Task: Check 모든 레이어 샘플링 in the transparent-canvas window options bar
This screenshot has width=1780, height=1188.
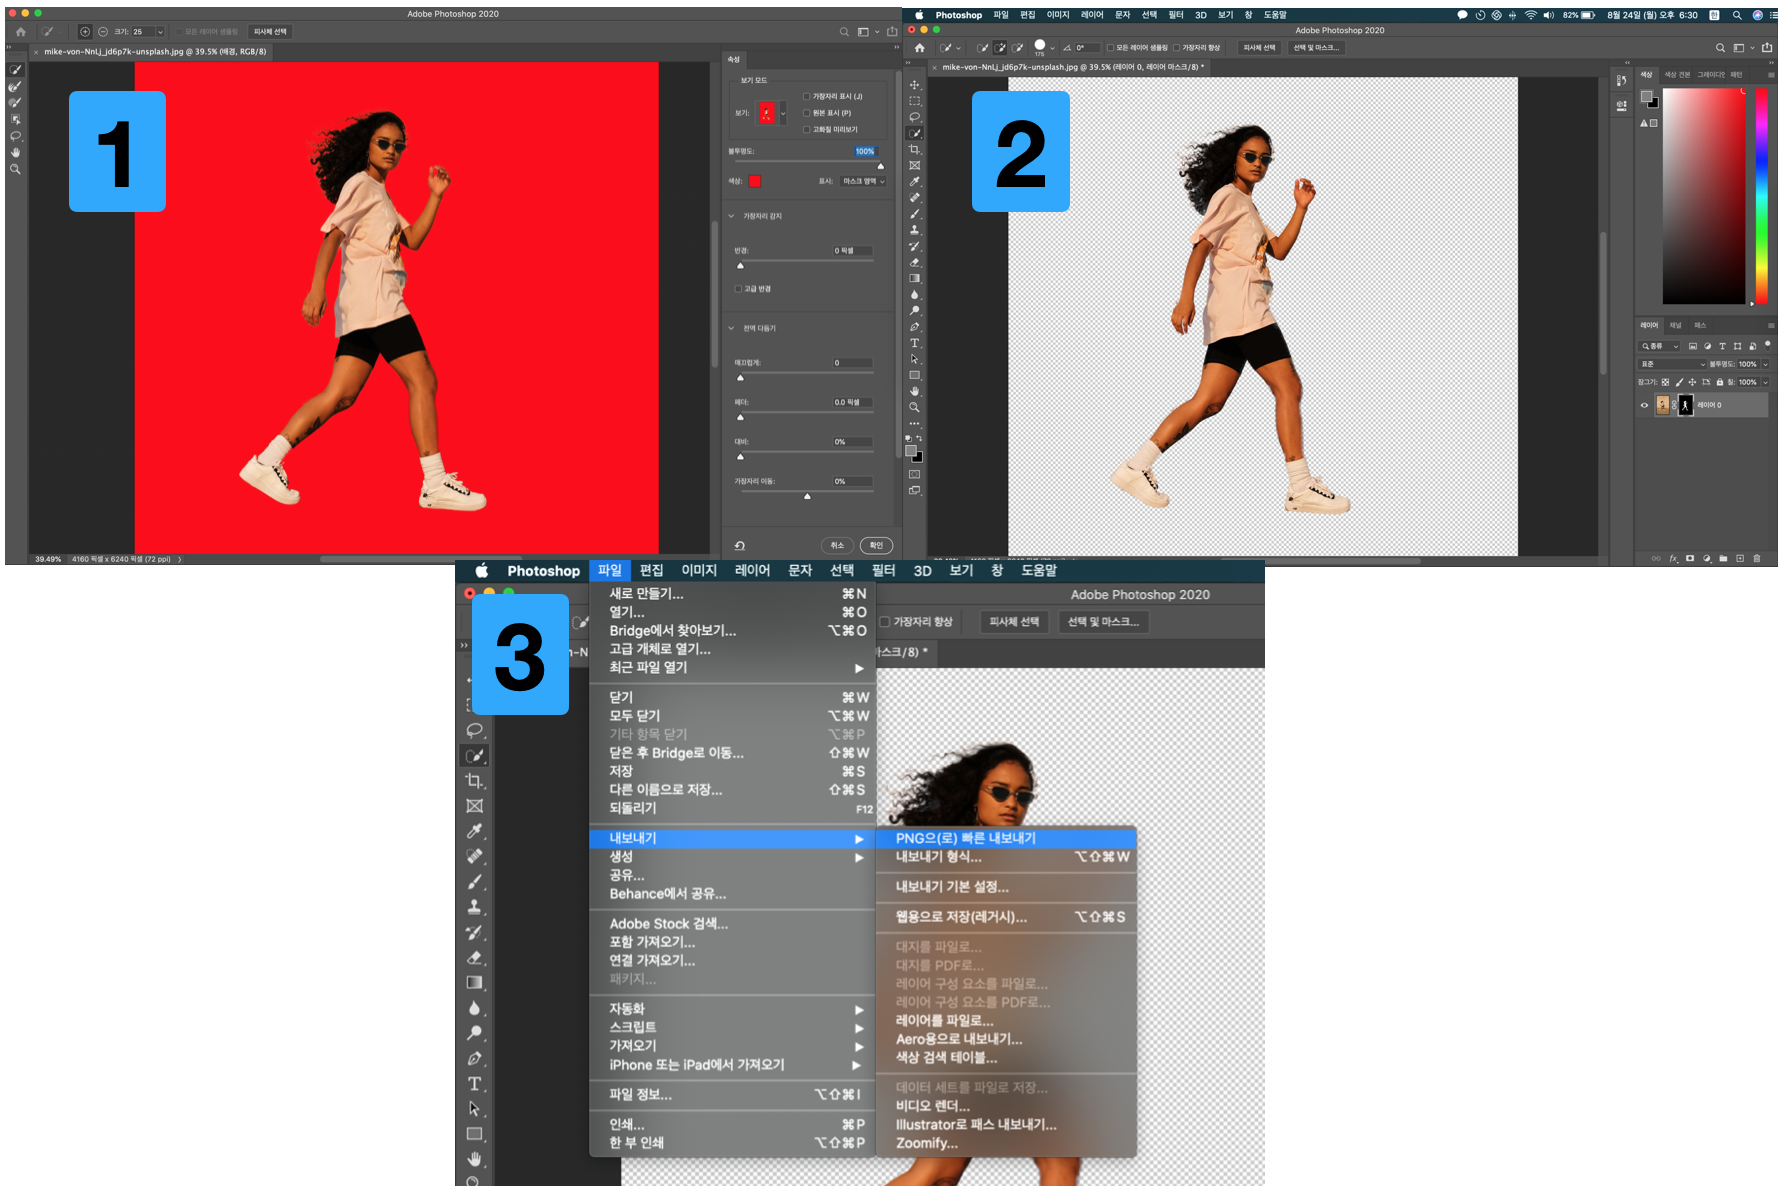Action: click(x=1110, y=47)
